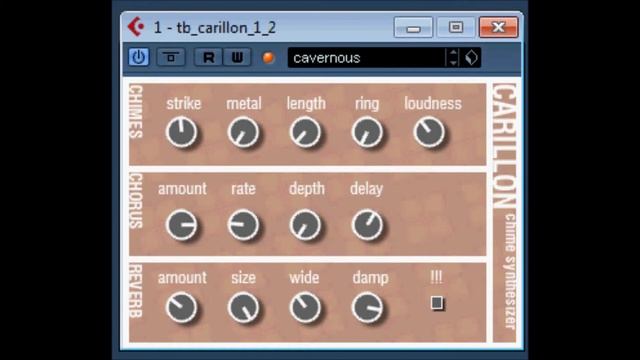Viewport: 640px width, 360px height.
Task: Click the window title '1 - tb_carillon_1_2'
Action: click(215, 28)
